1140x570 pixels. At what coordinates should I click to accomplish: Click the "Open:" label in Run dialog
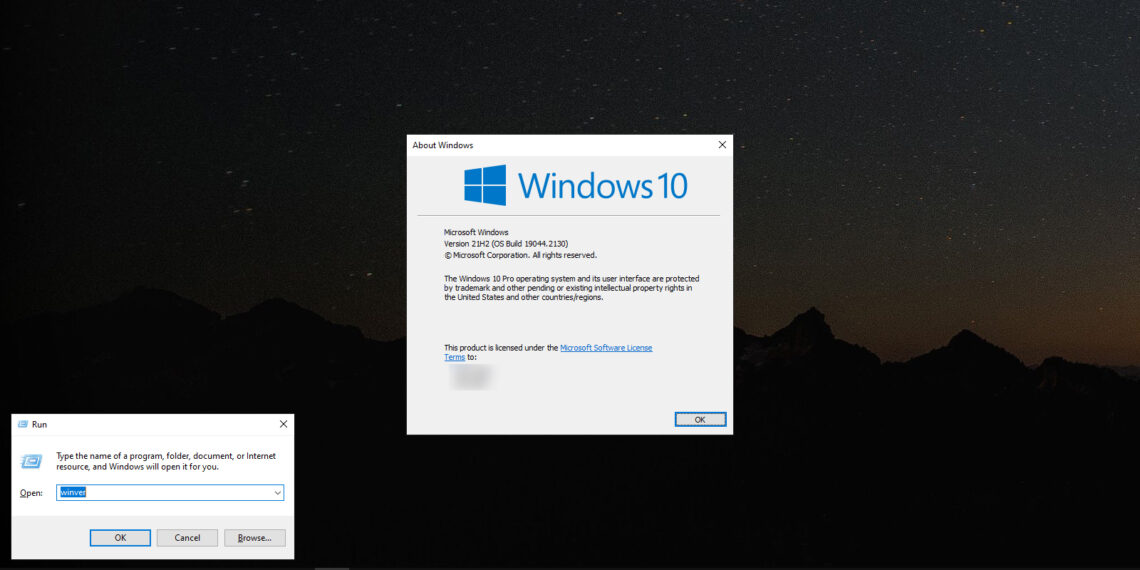[31, 493]
